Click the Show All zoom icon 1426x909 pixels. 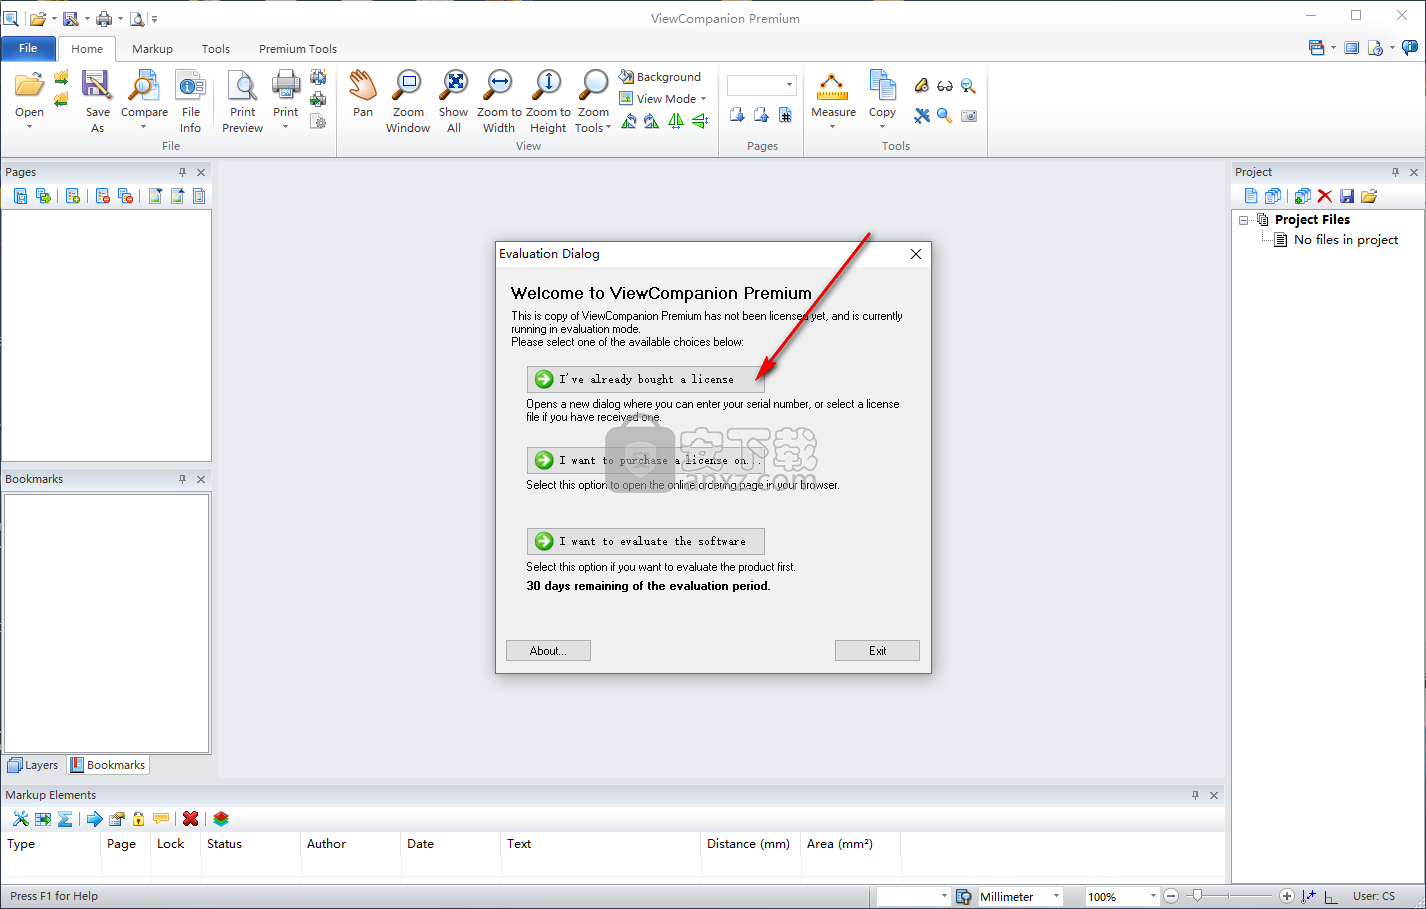coord(454,86)
